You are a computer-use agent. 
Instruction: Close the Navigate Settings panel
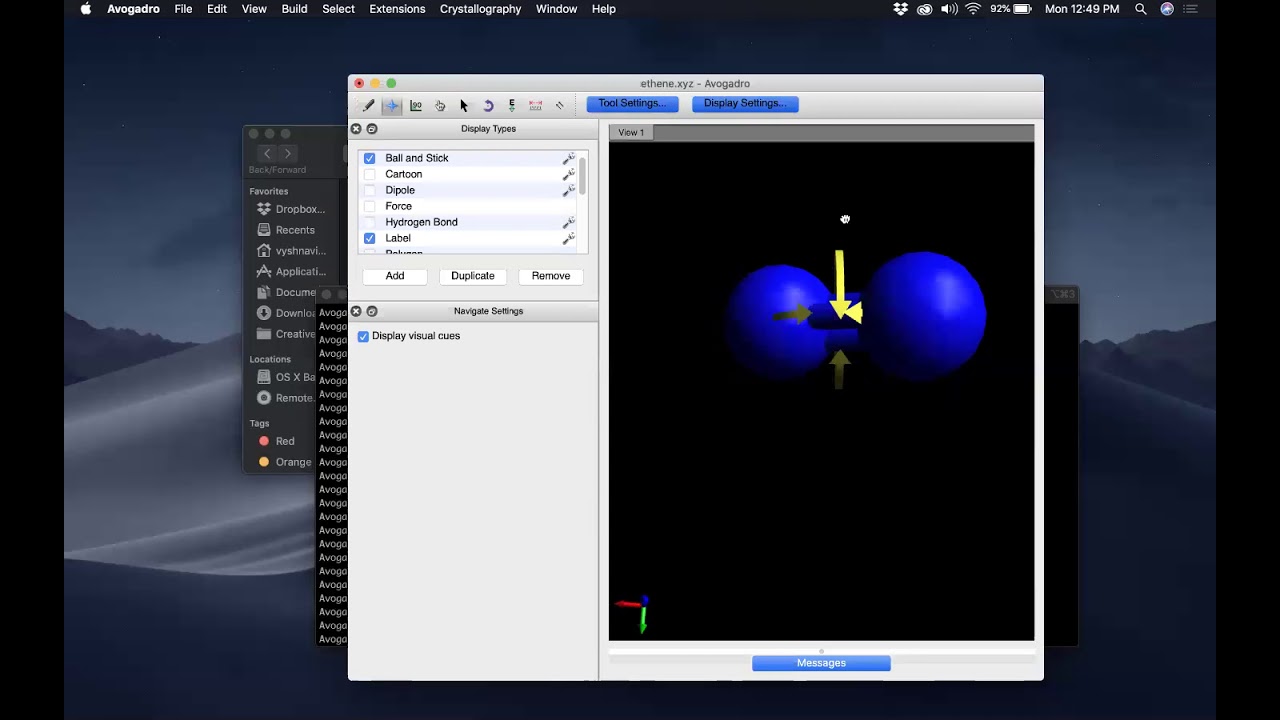pos(356,312)
